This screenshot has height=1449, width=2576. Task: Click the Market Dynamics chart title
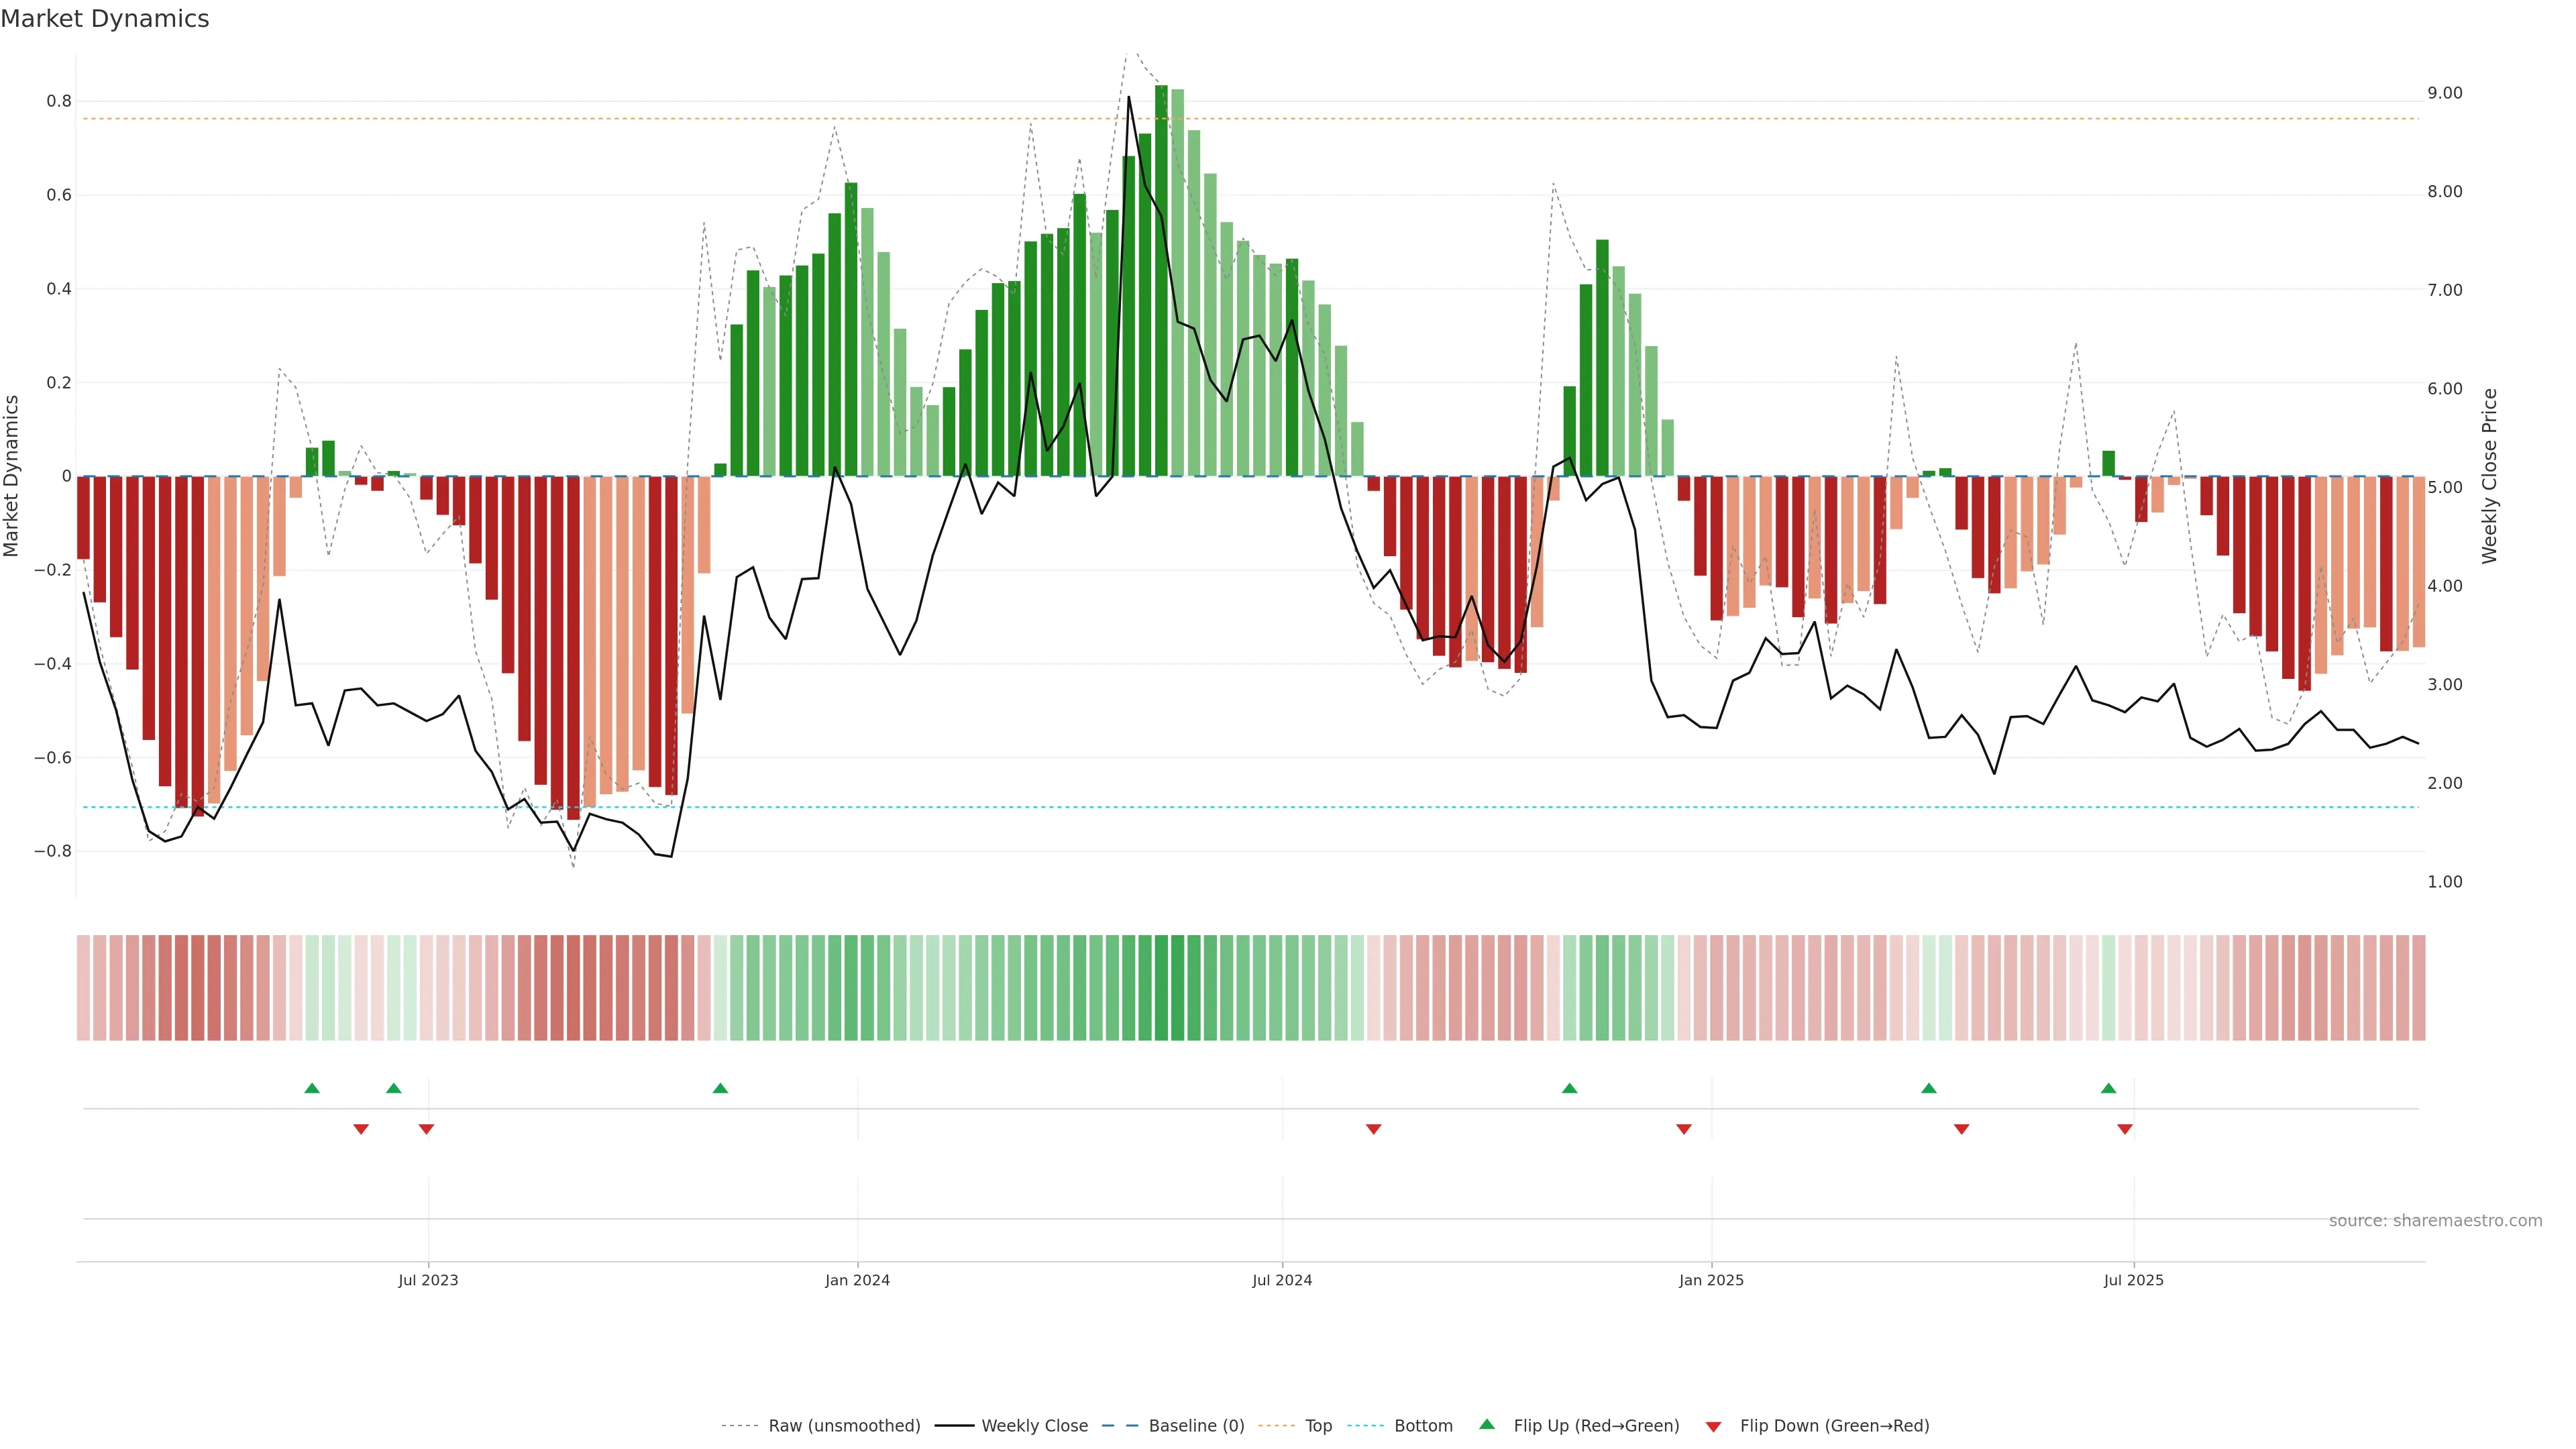click(105, 19)
